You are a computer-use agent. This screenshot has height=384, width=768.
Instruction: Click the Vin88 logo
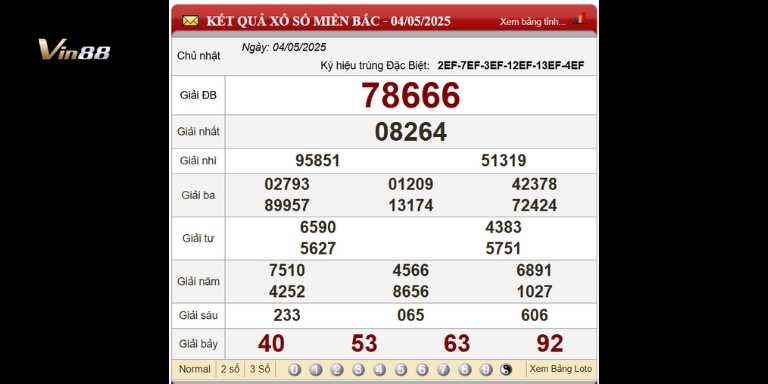(x=74, y=49)
